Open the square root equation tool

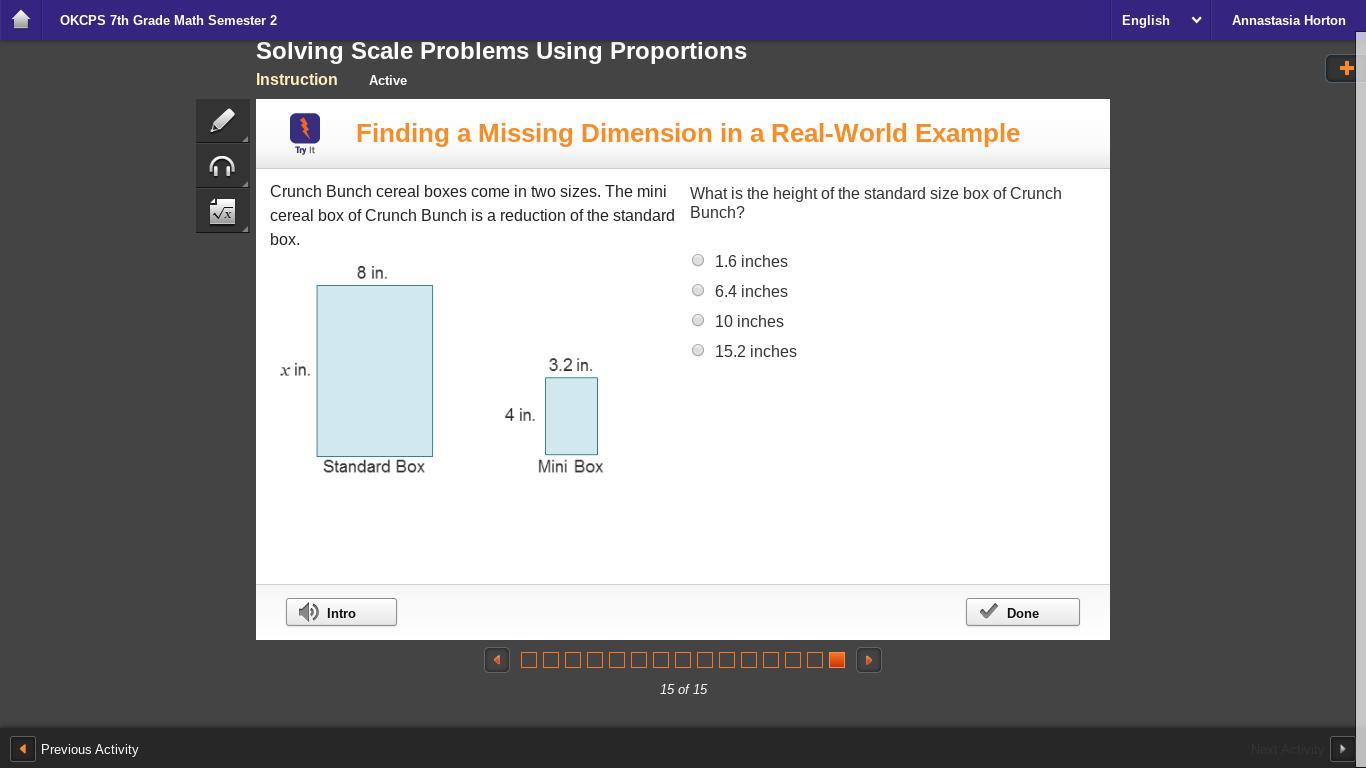click(222, 212)
